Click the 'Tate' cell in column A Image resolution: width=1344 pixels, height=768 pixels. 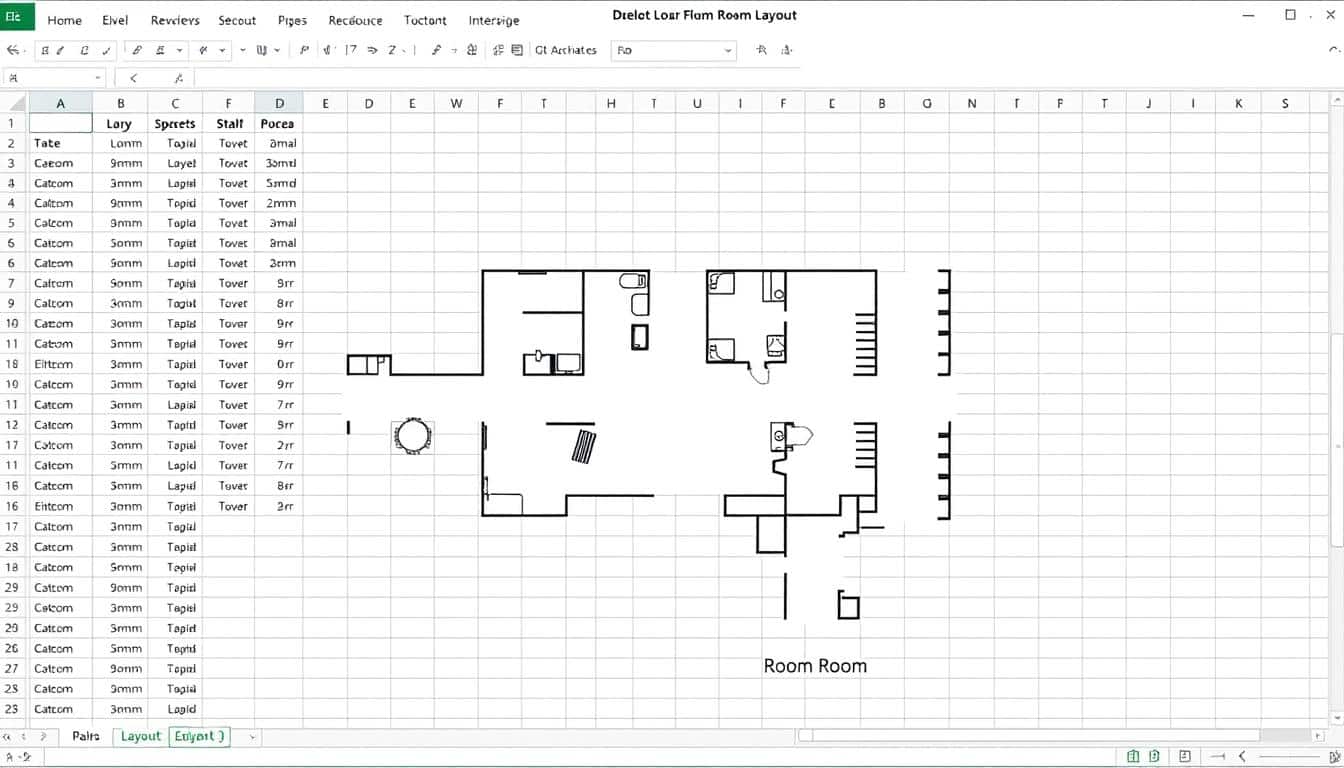[x=60, y=143]
